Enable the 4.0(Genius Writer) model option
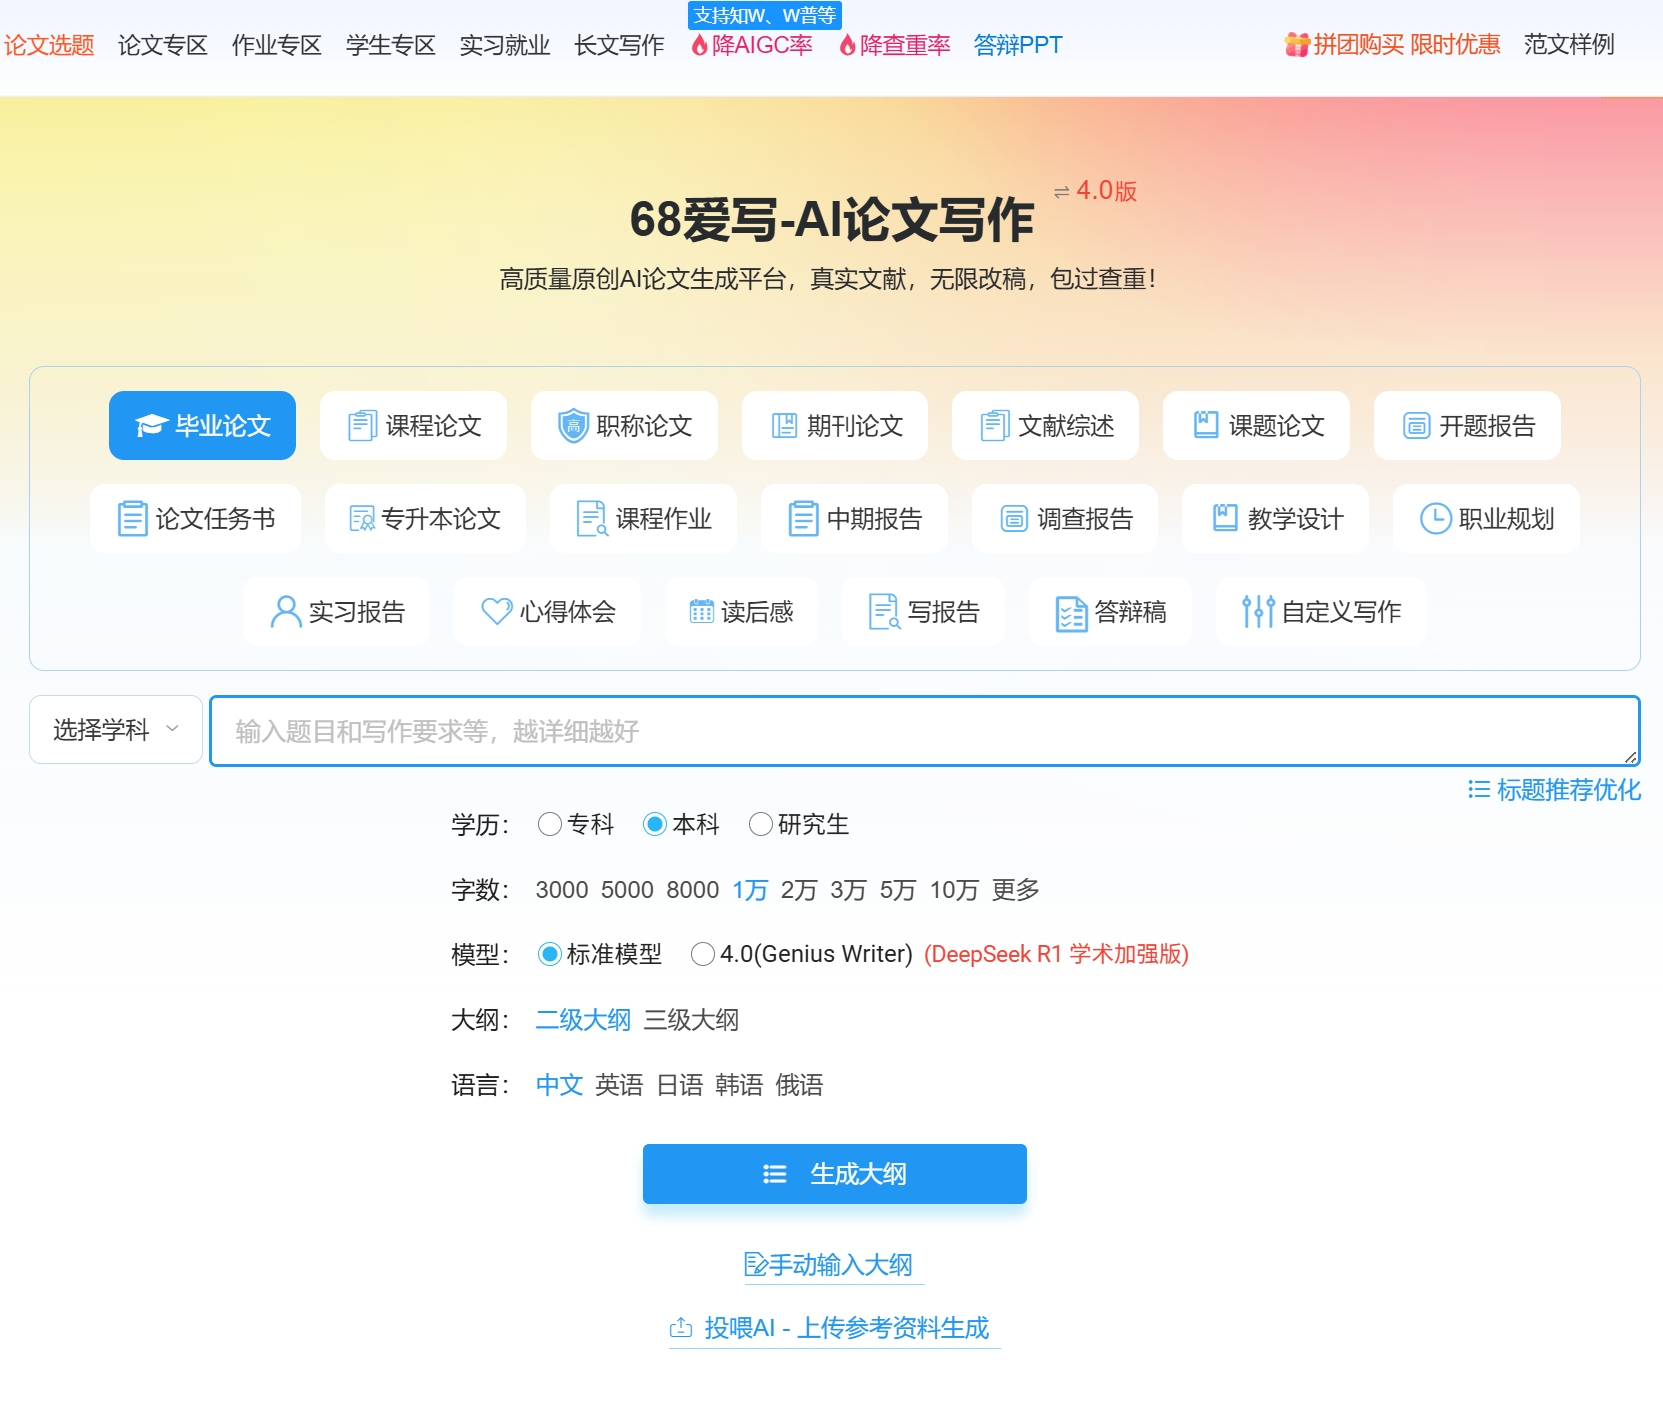 click(x=703, y=954)
